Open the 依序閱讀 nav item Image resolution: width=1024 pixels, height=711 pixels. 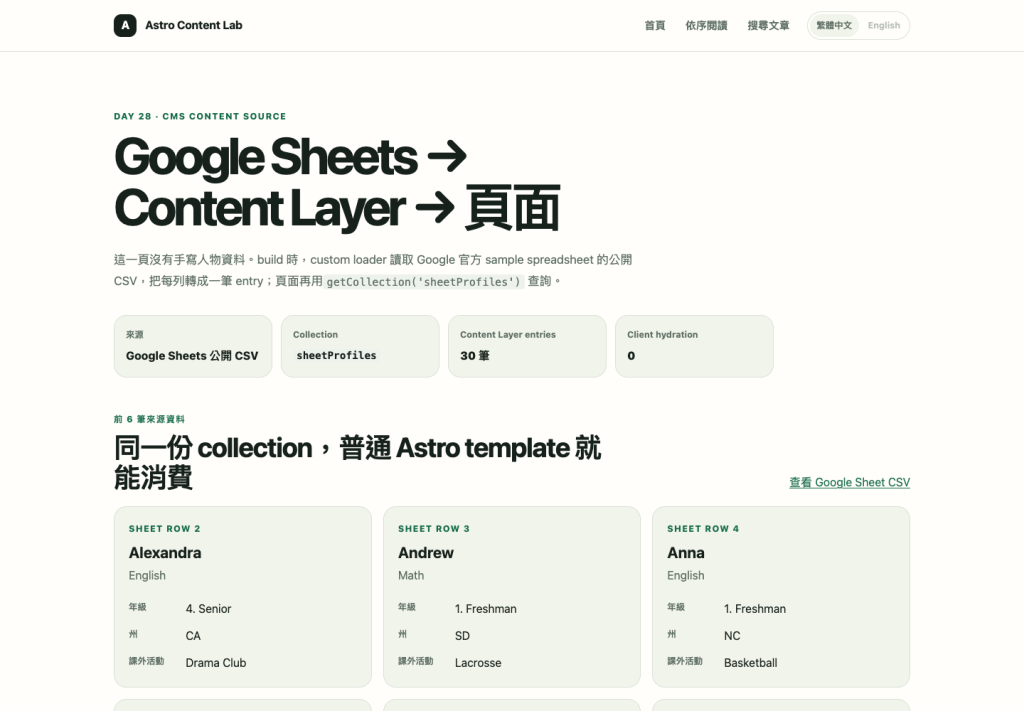[706, 25]
